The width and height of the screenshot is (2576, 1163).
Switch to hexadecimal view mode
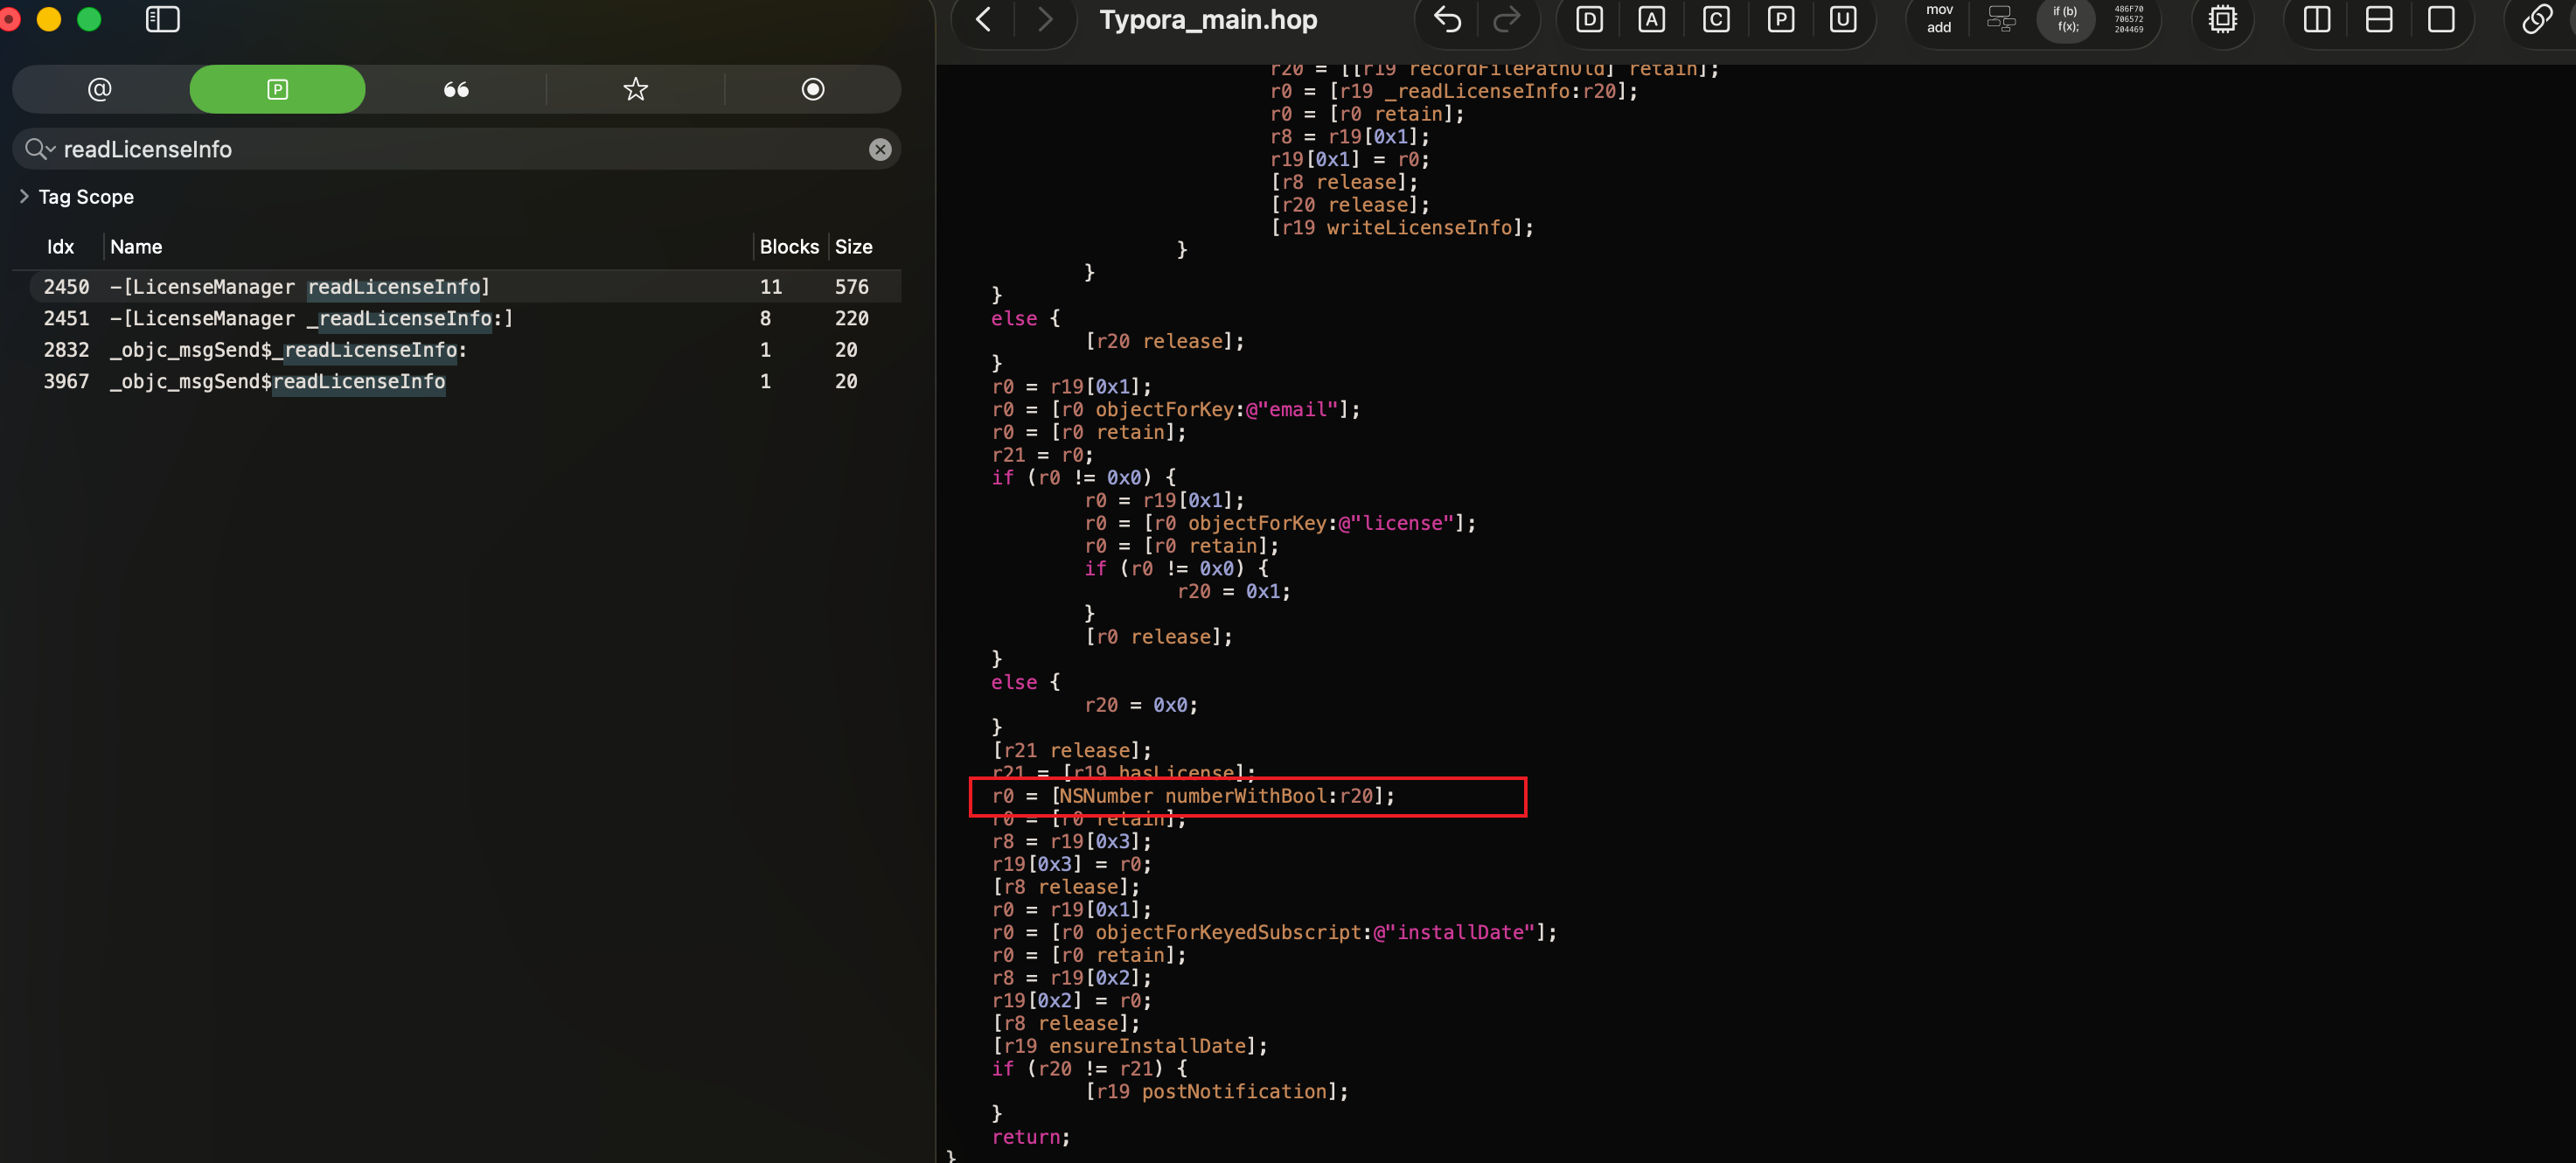pos(2128,19)
